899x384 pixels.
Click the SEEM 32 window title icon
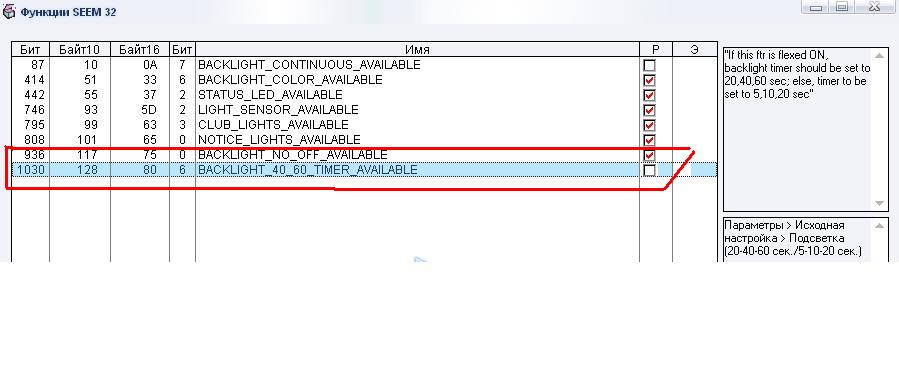click(x=9, y=11)
